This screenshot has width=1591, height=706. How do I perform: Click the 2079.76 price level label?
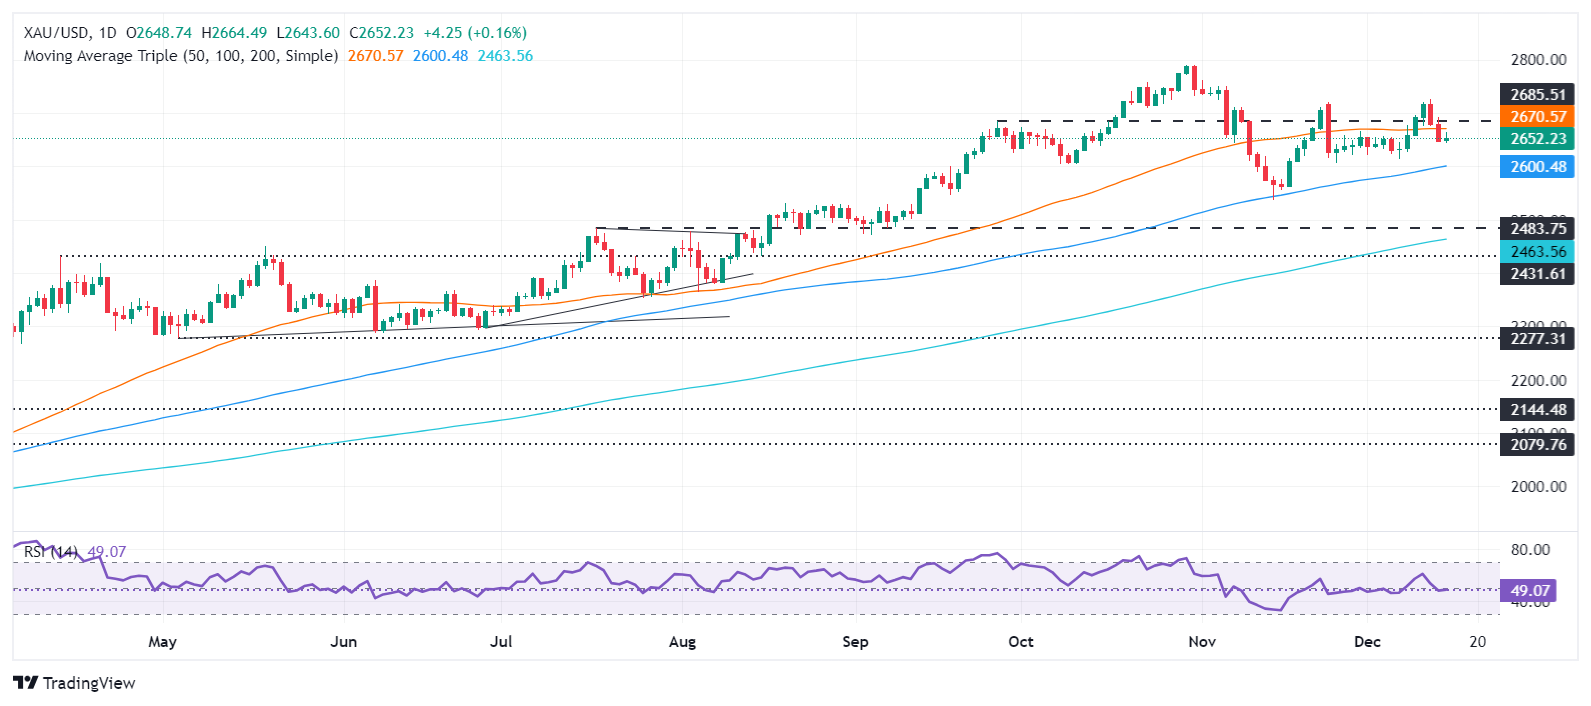pos(1537,445)
